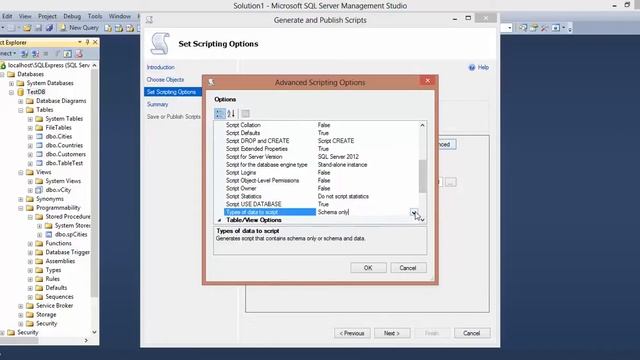Click Cancel in Advanced Scripting Options dialog
The height and width of the screenshot is (360, 640).
(x=408, y=268)
